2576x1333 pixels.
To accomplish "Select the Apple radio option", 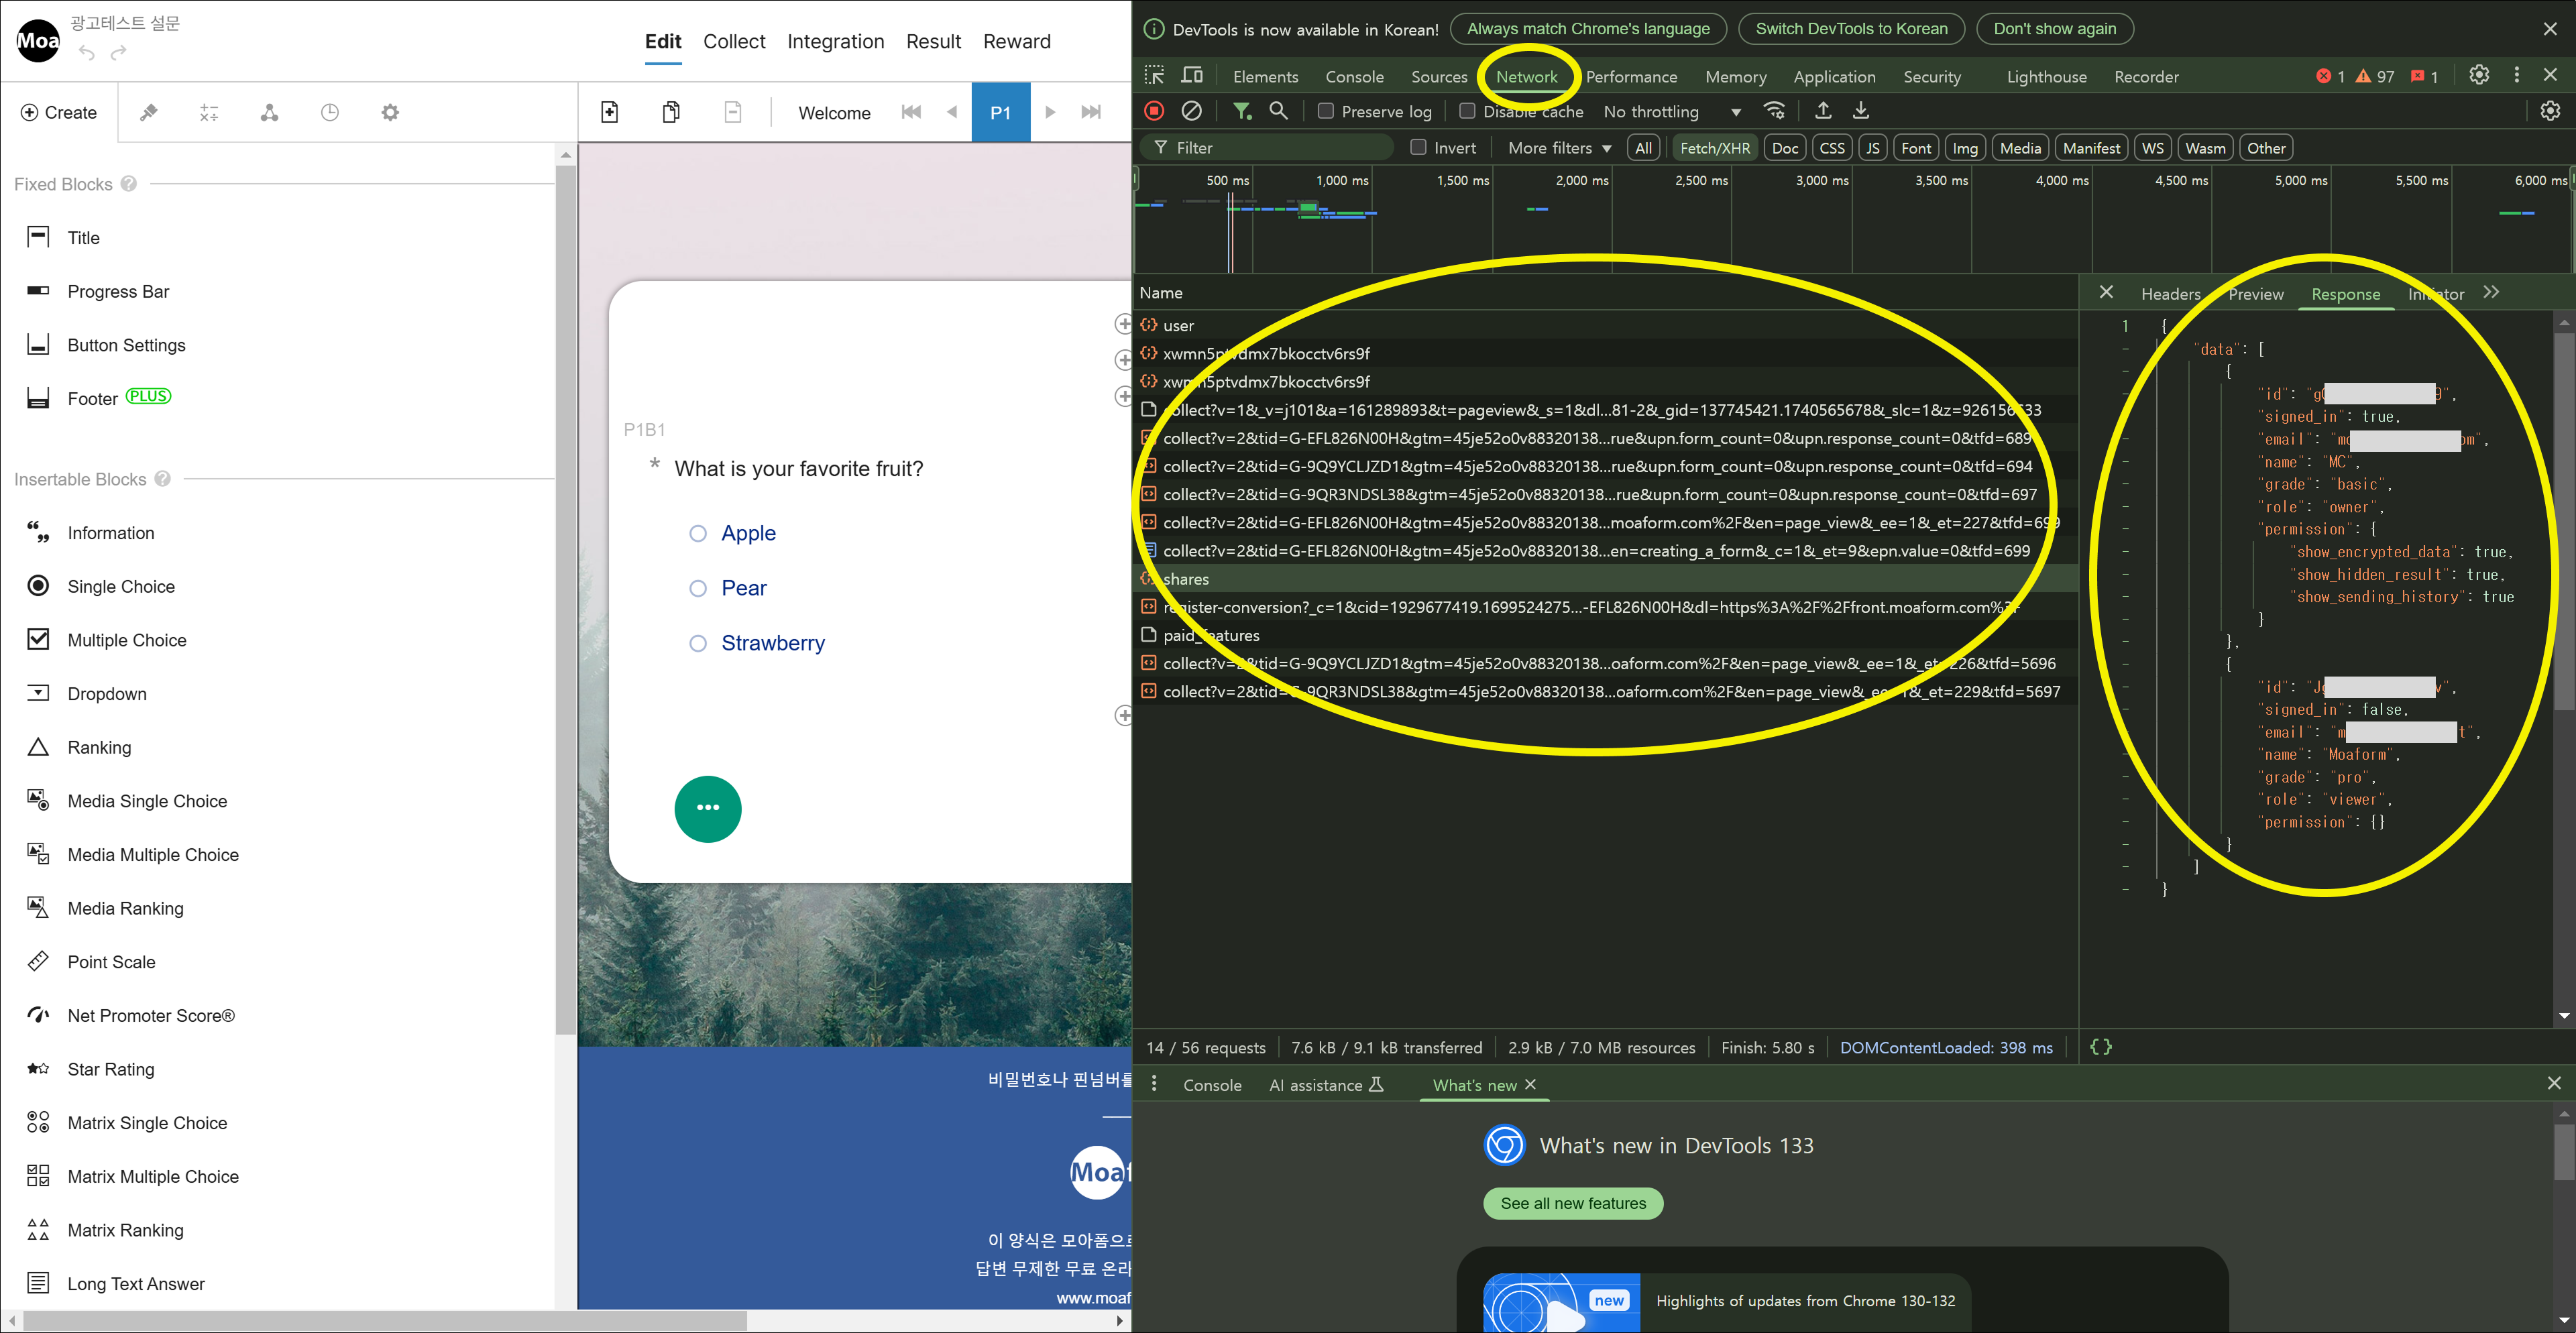I will click(x=698, y=533).
